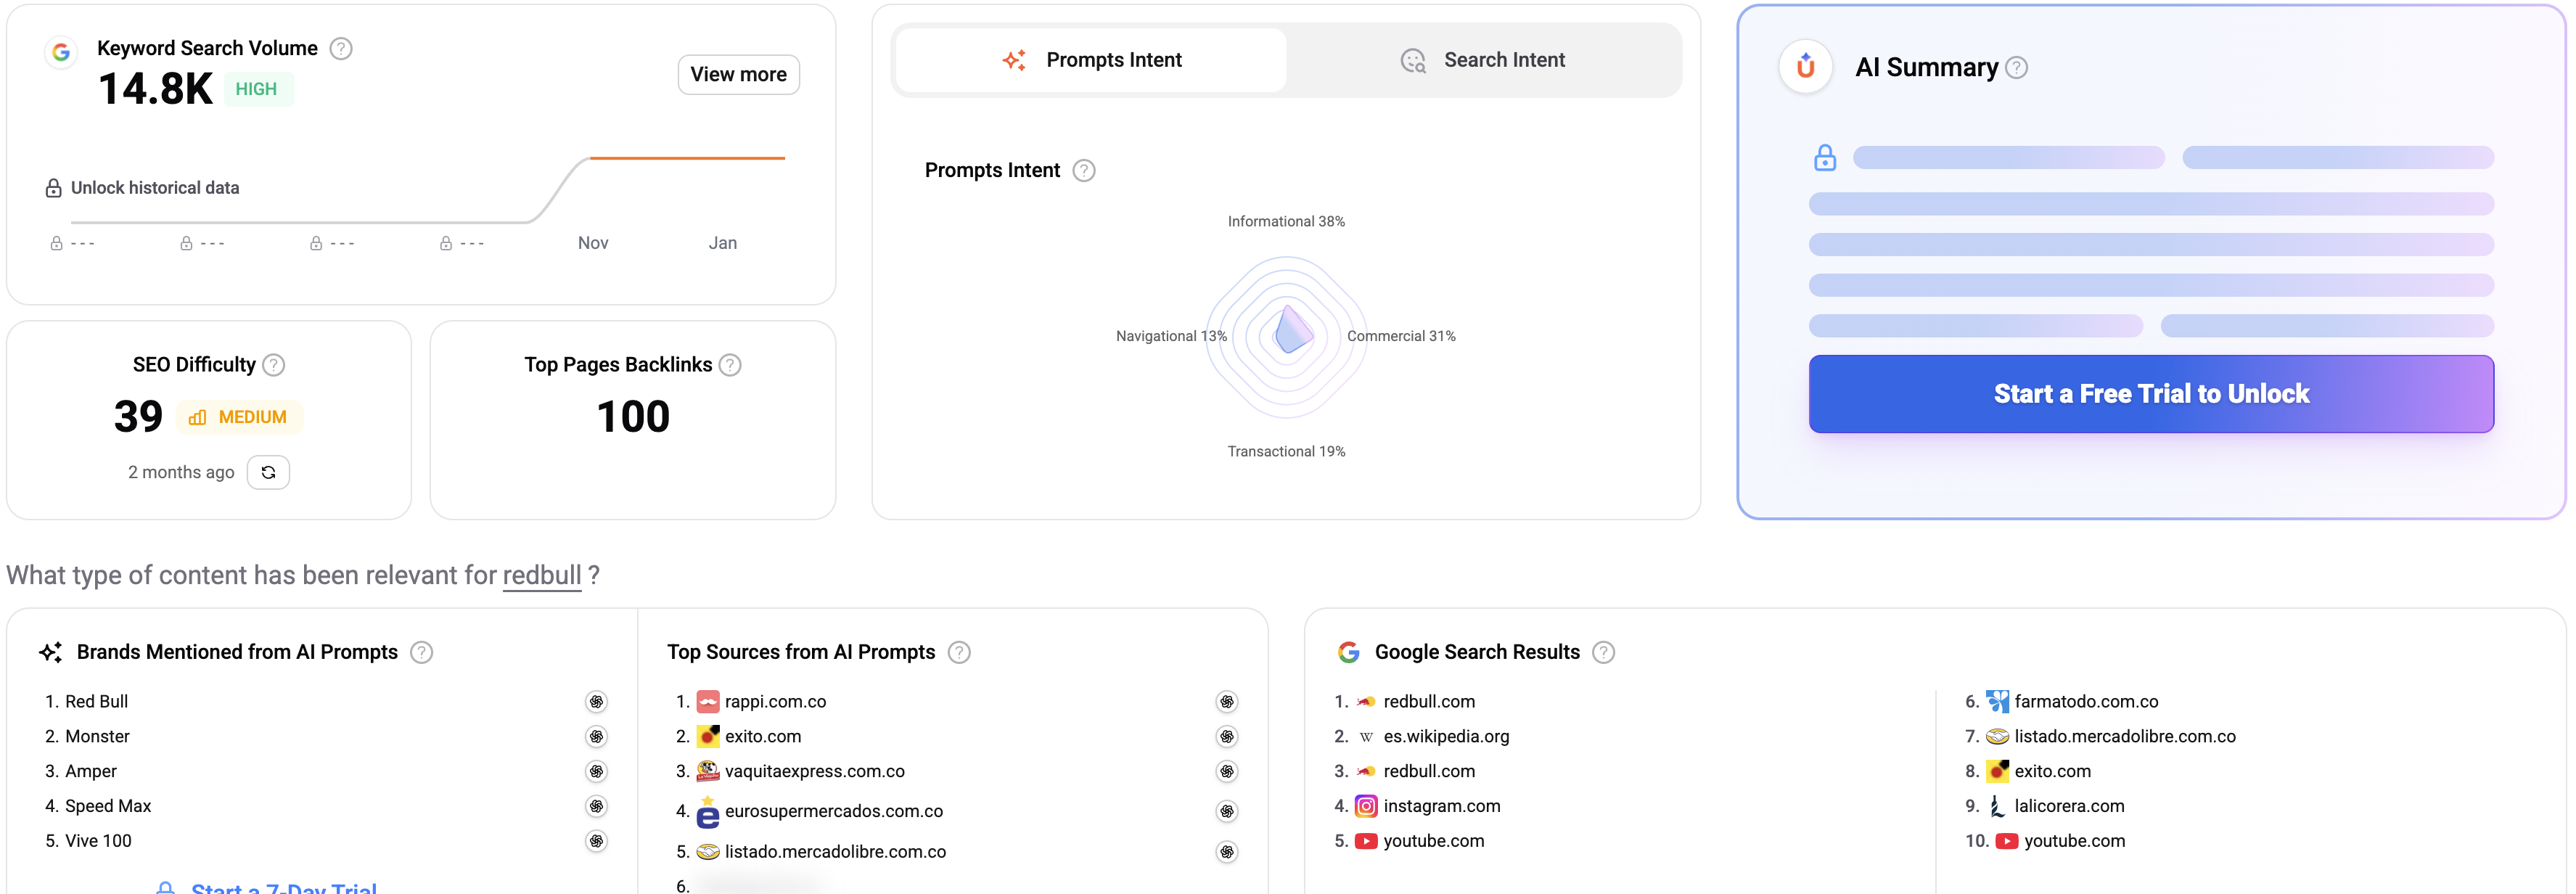Image resolution: width=2576 pixels, height=894 pixels.
Task: Click Unlock historical data
Action: 154,188
